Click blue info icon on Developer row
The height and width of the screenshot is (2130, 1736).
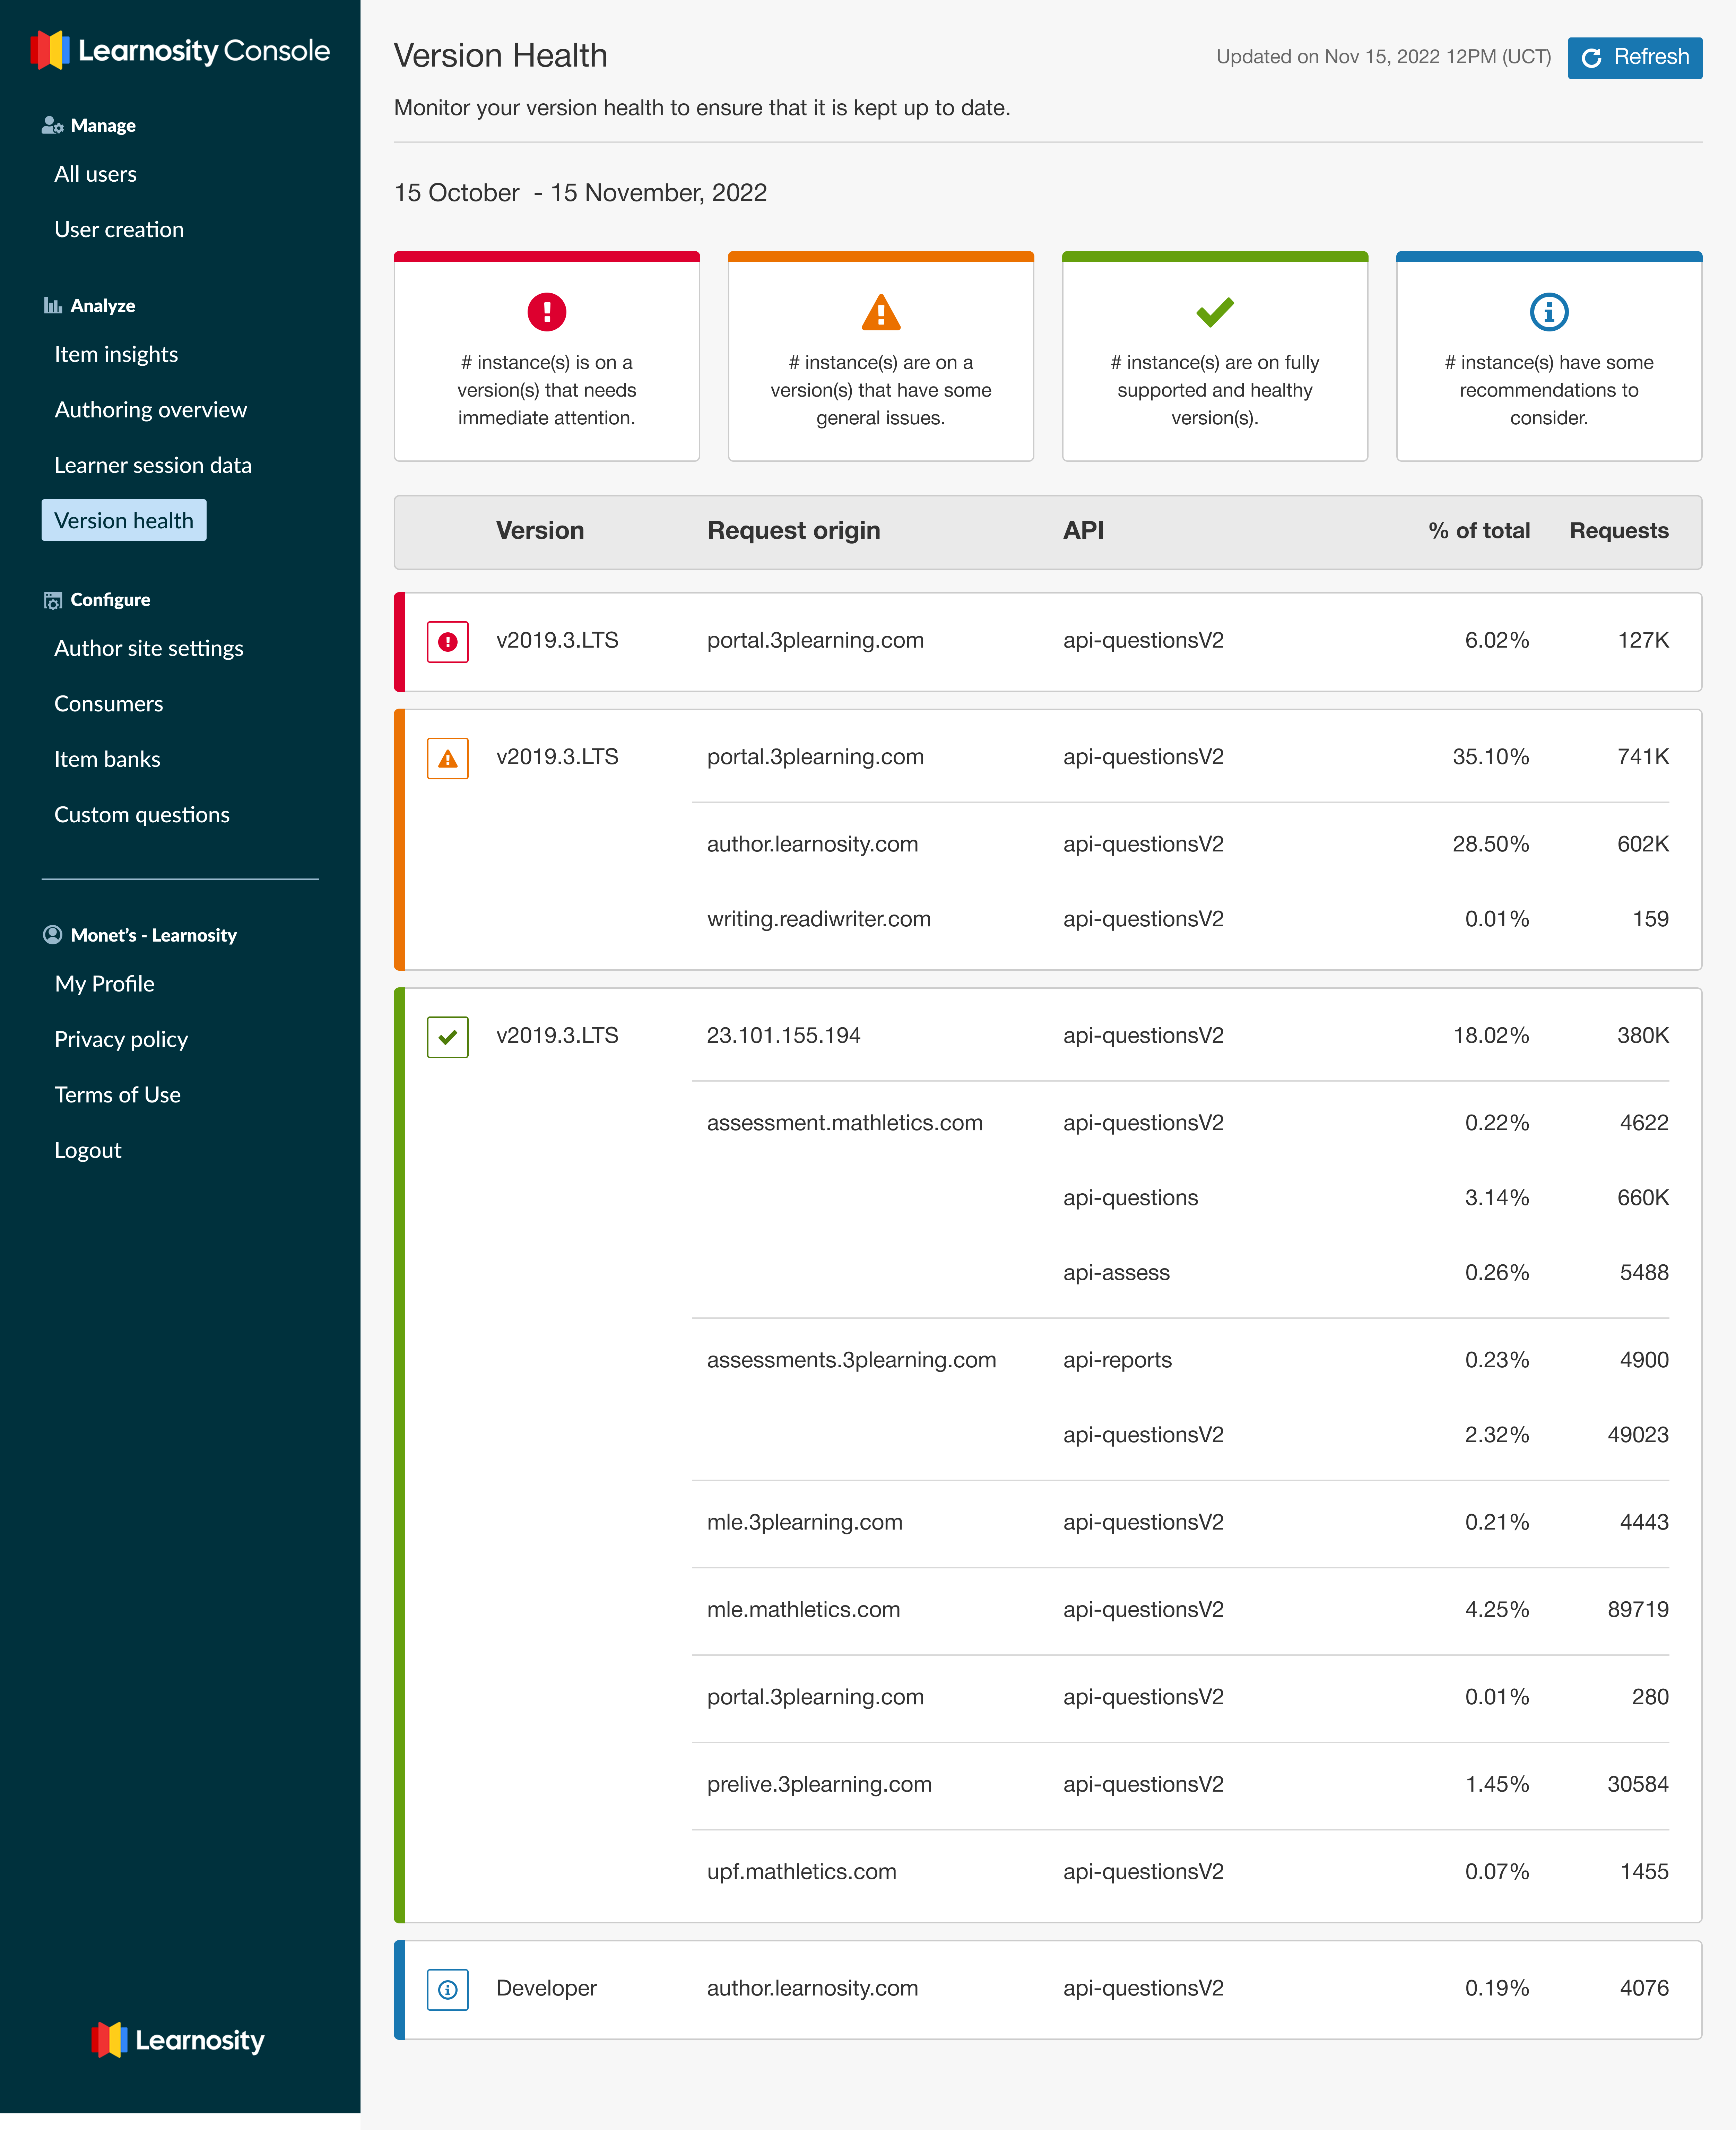[448, 1990]
